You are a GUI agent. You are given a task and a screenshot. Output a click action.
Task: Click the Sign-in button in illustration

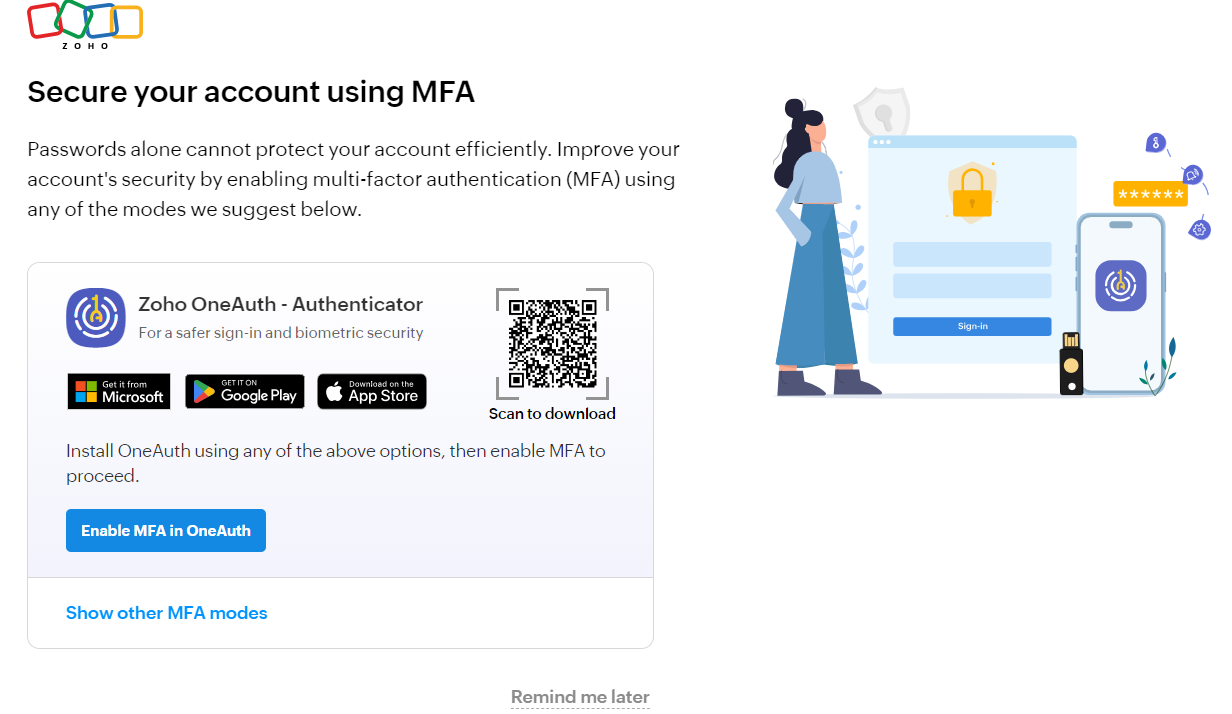(972, 326)
